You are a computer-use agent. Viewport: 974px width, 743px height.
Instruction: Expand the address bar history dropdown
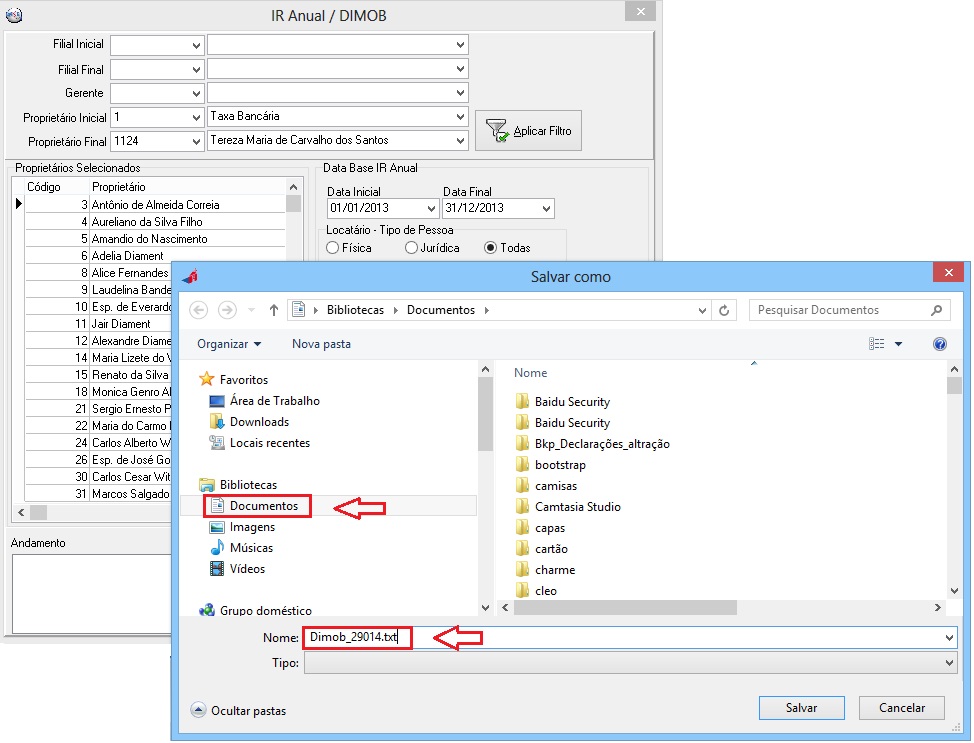point(702,310)
